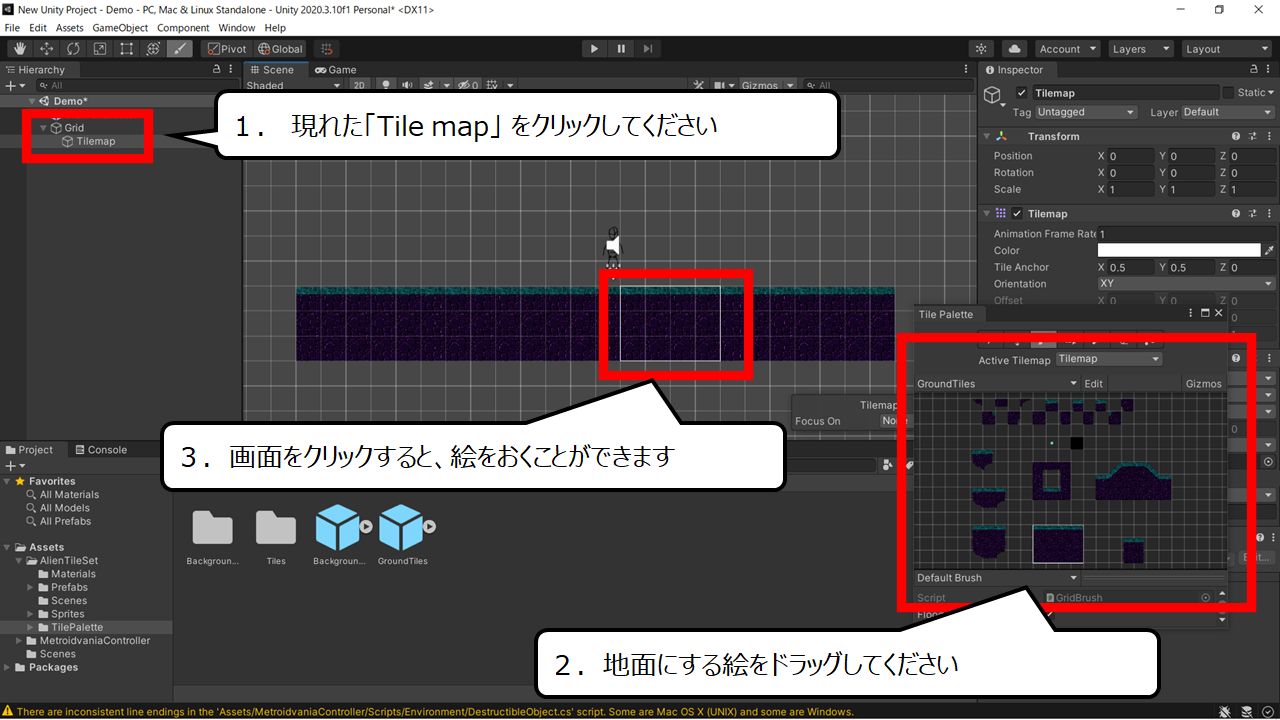Select the Scale tool

(x=100, y=49)
